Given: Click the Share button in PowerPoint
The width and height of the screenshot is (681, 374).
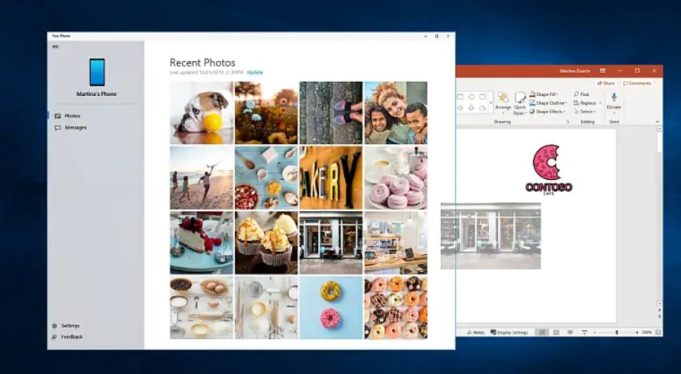Looking at the screenshot, I should (605, 83).
